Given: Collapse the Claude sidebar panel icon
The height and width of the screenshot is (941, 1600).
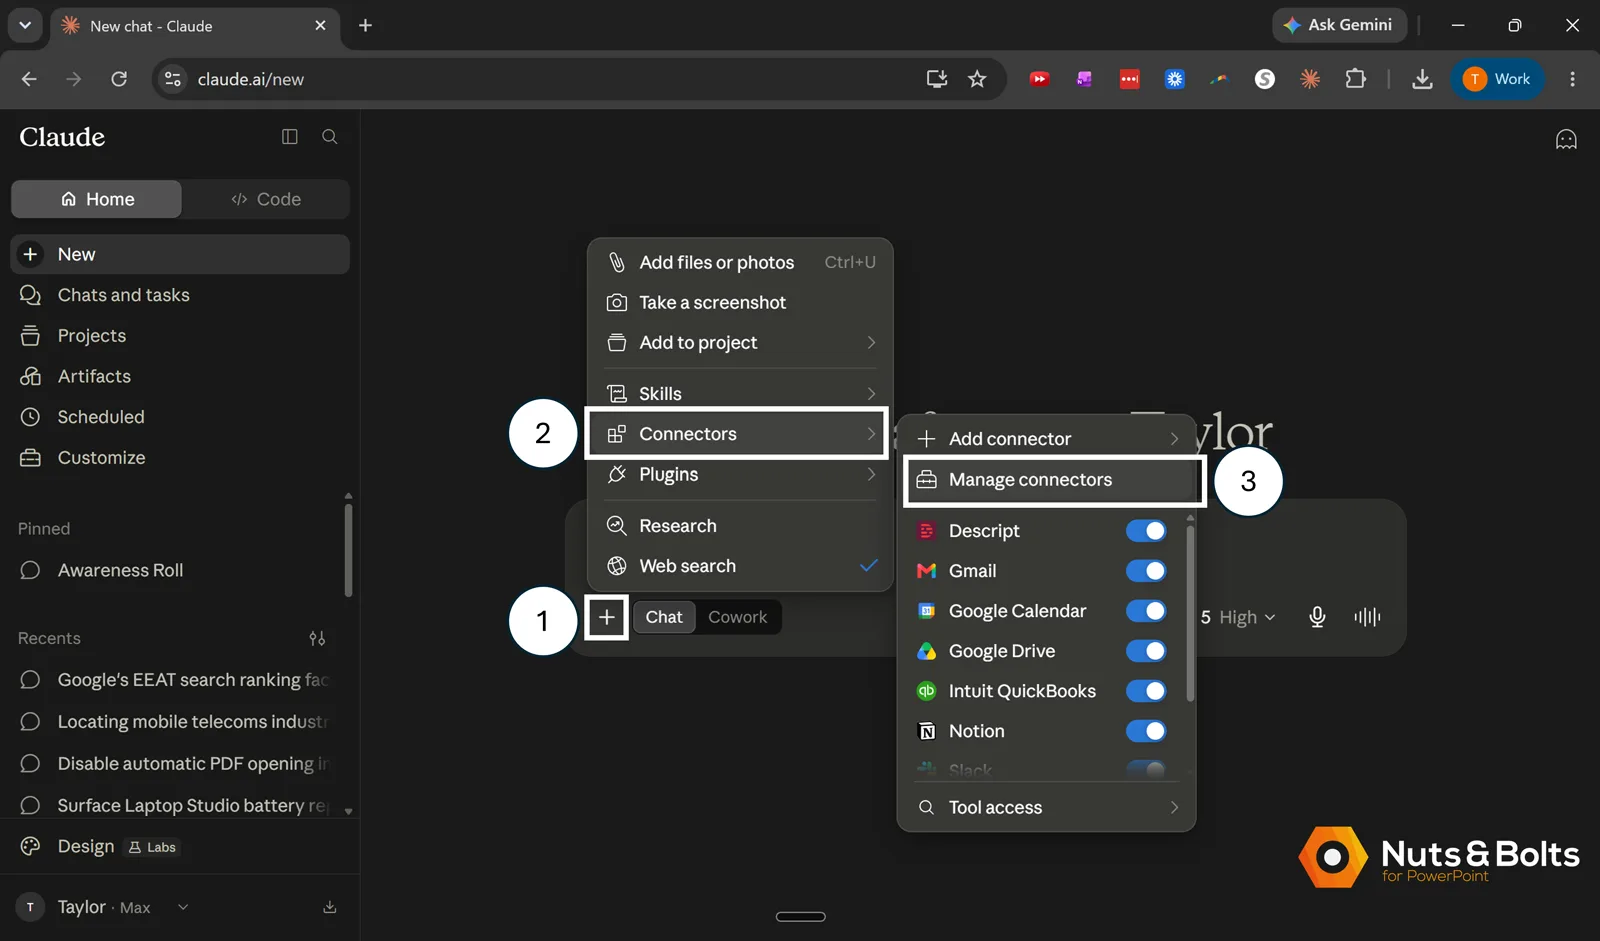Looking at the screenshot, I should click(x=290, y=137).
